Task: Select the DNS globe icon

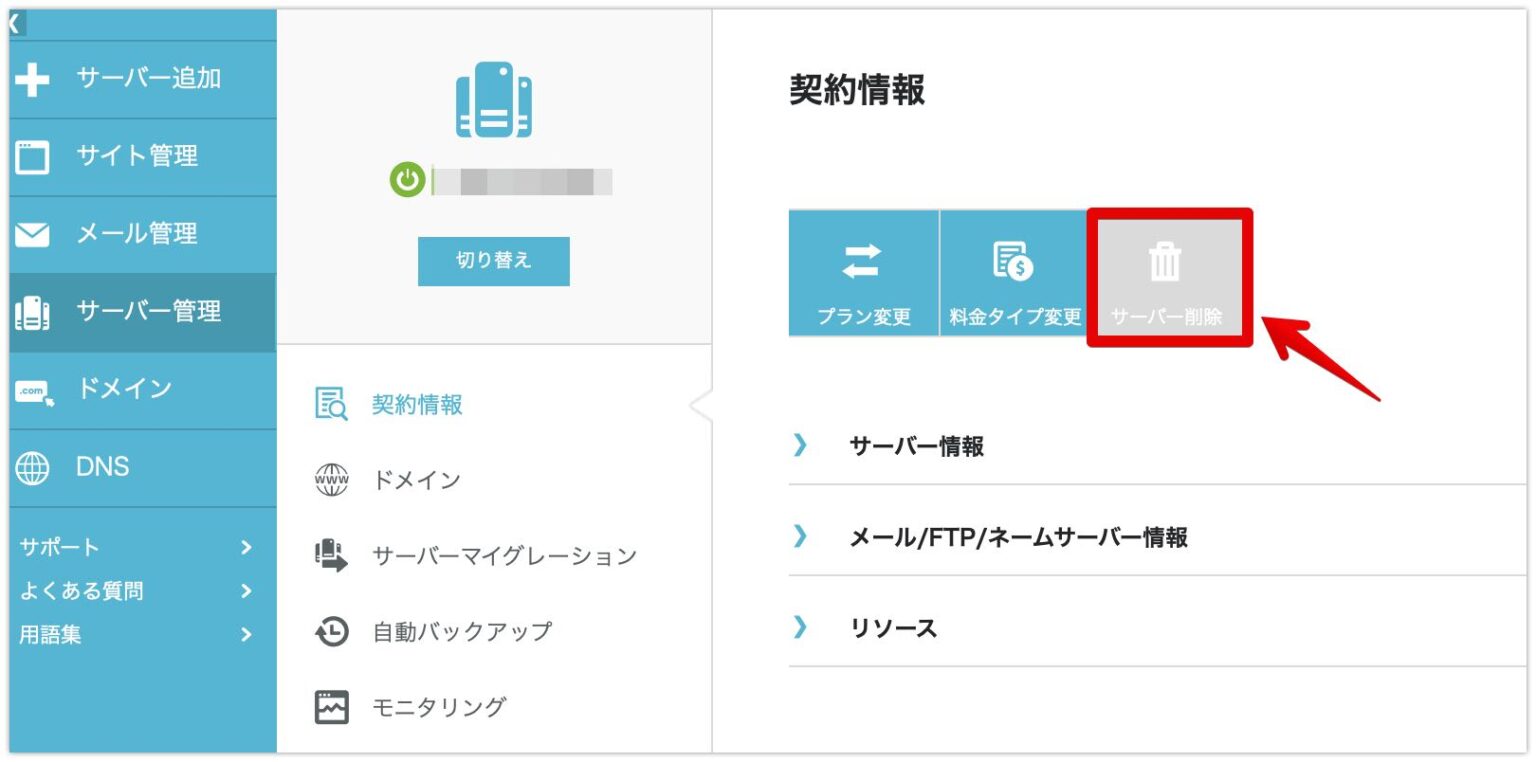Action: (x=31, y=466)
